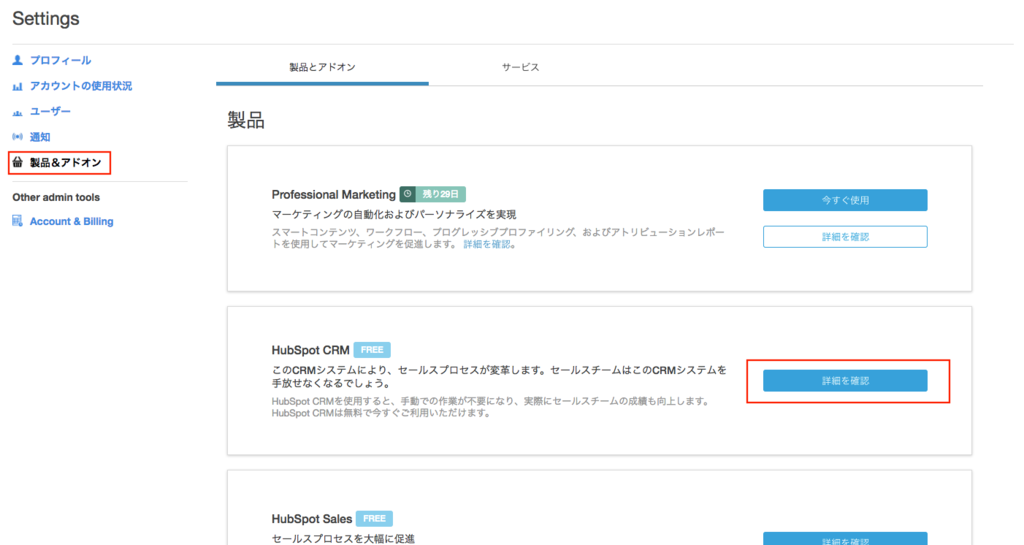
Task: Click FREE badge next to HubSpot Sales
Action: [374, 518]
